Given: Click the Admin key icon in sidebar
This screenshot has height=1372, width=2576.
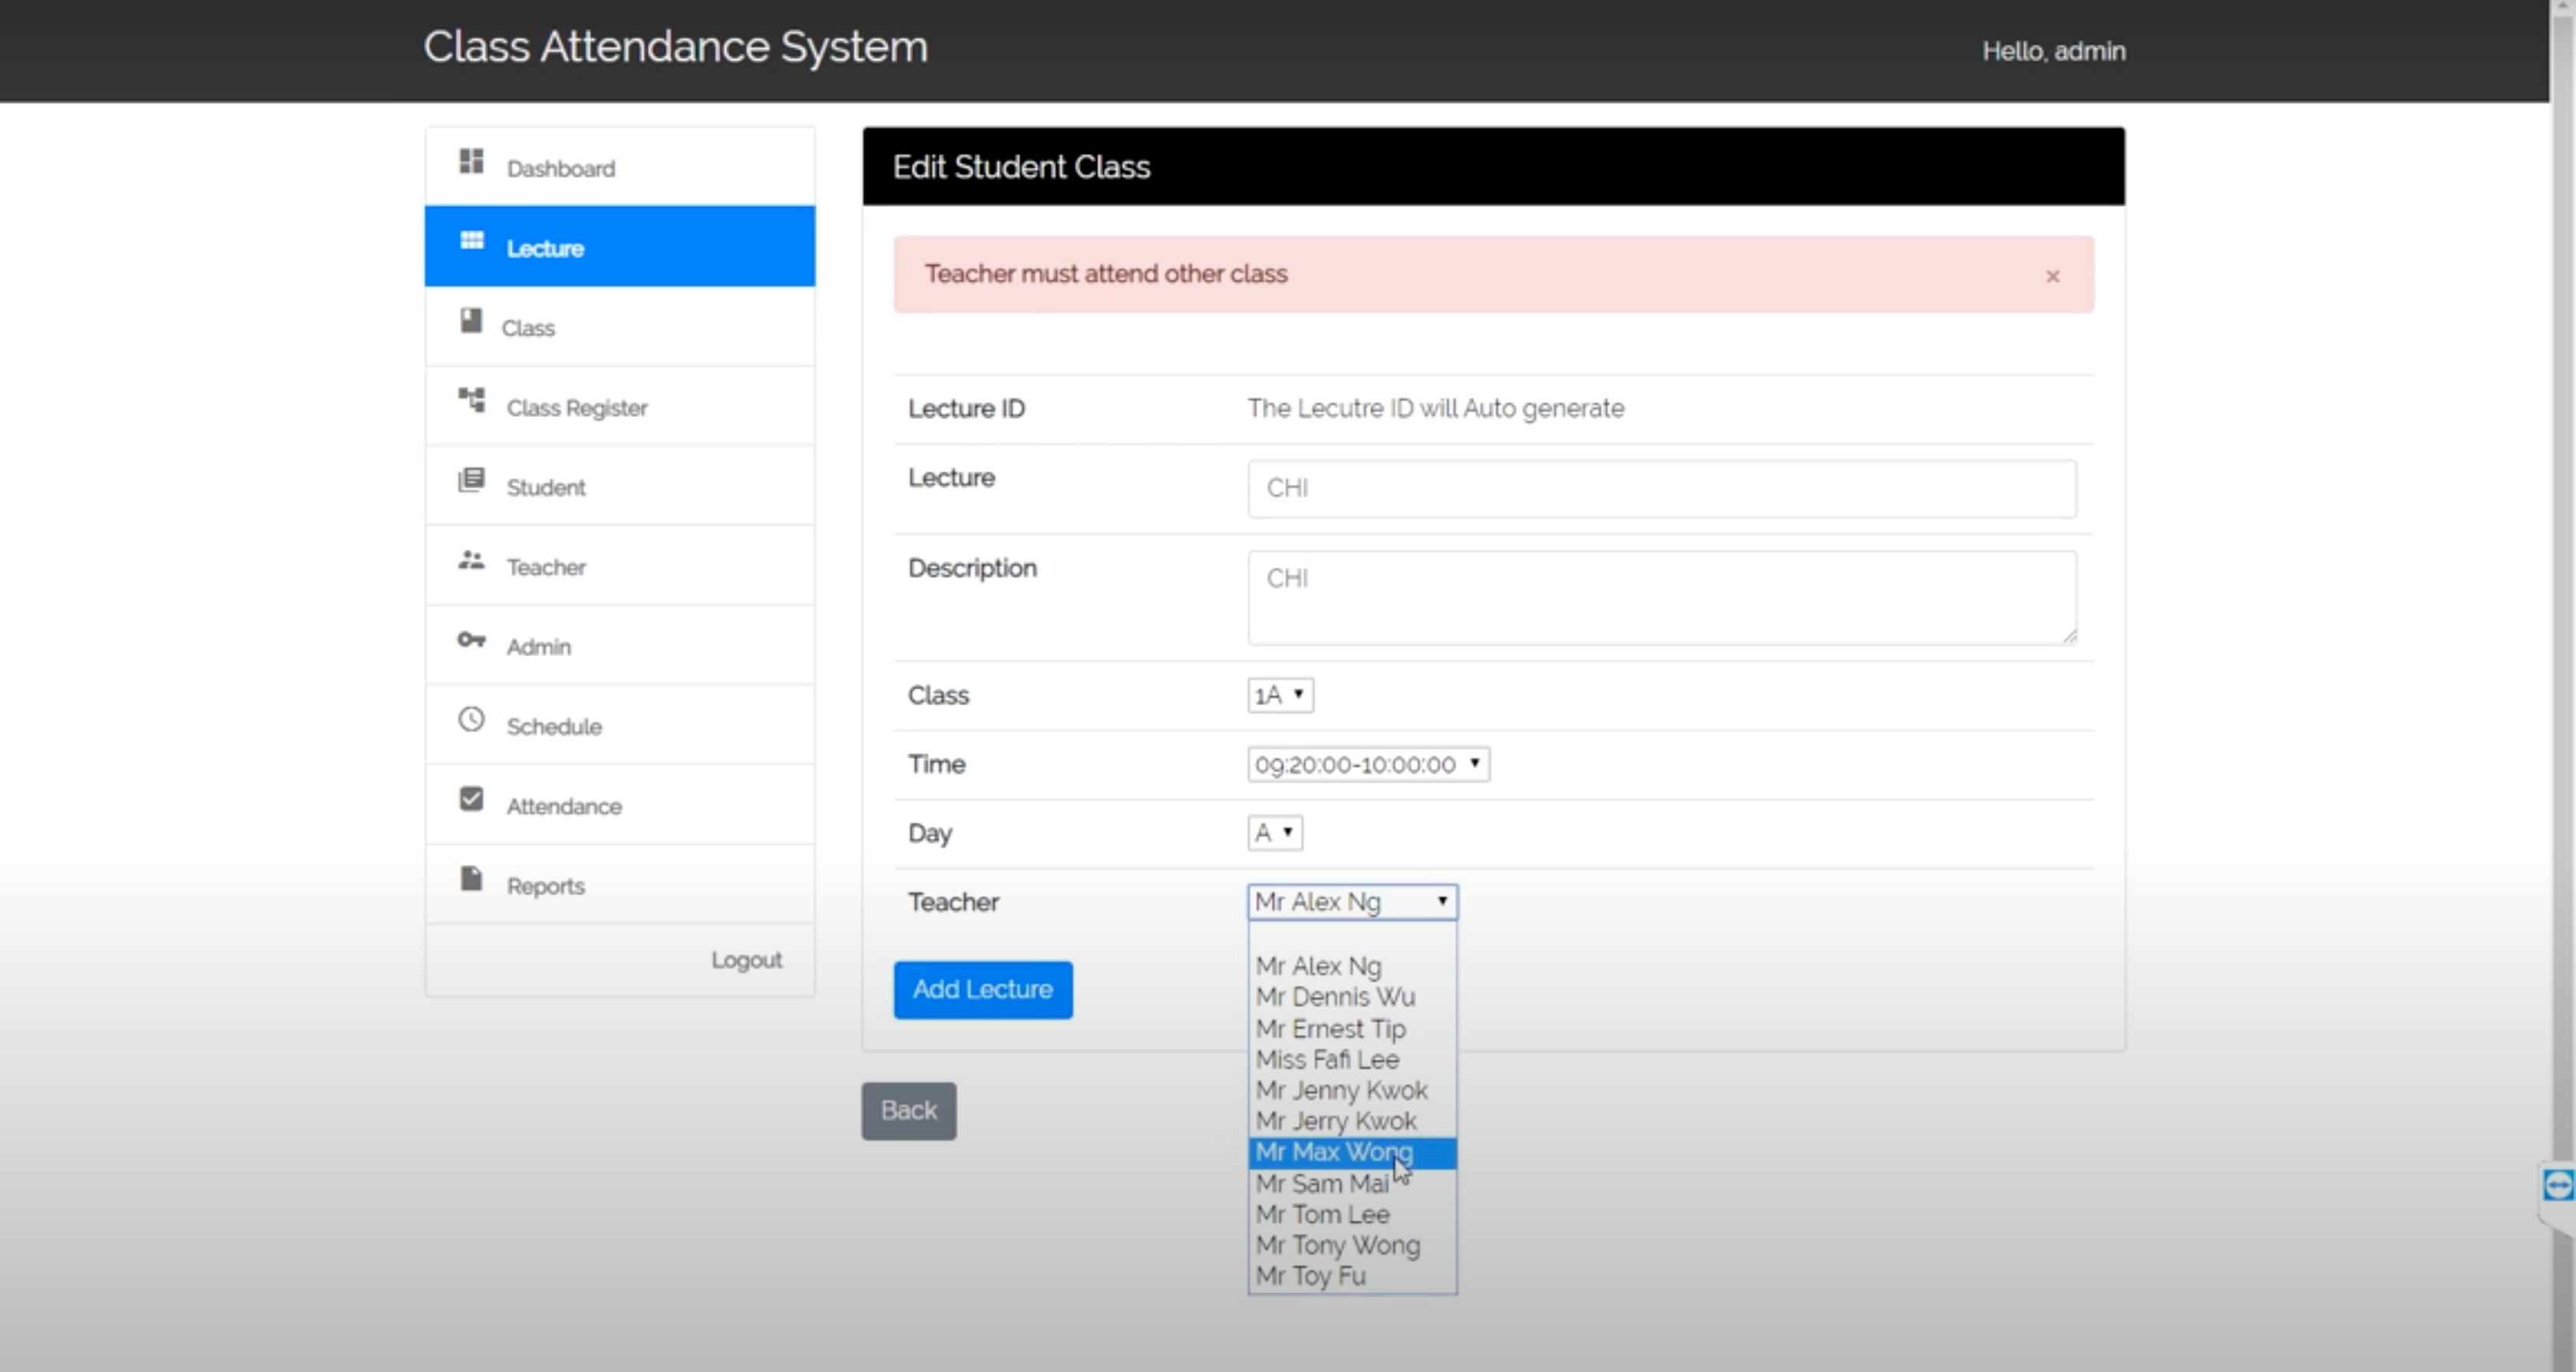Looking at the screenshot, I should click(471, 640).
